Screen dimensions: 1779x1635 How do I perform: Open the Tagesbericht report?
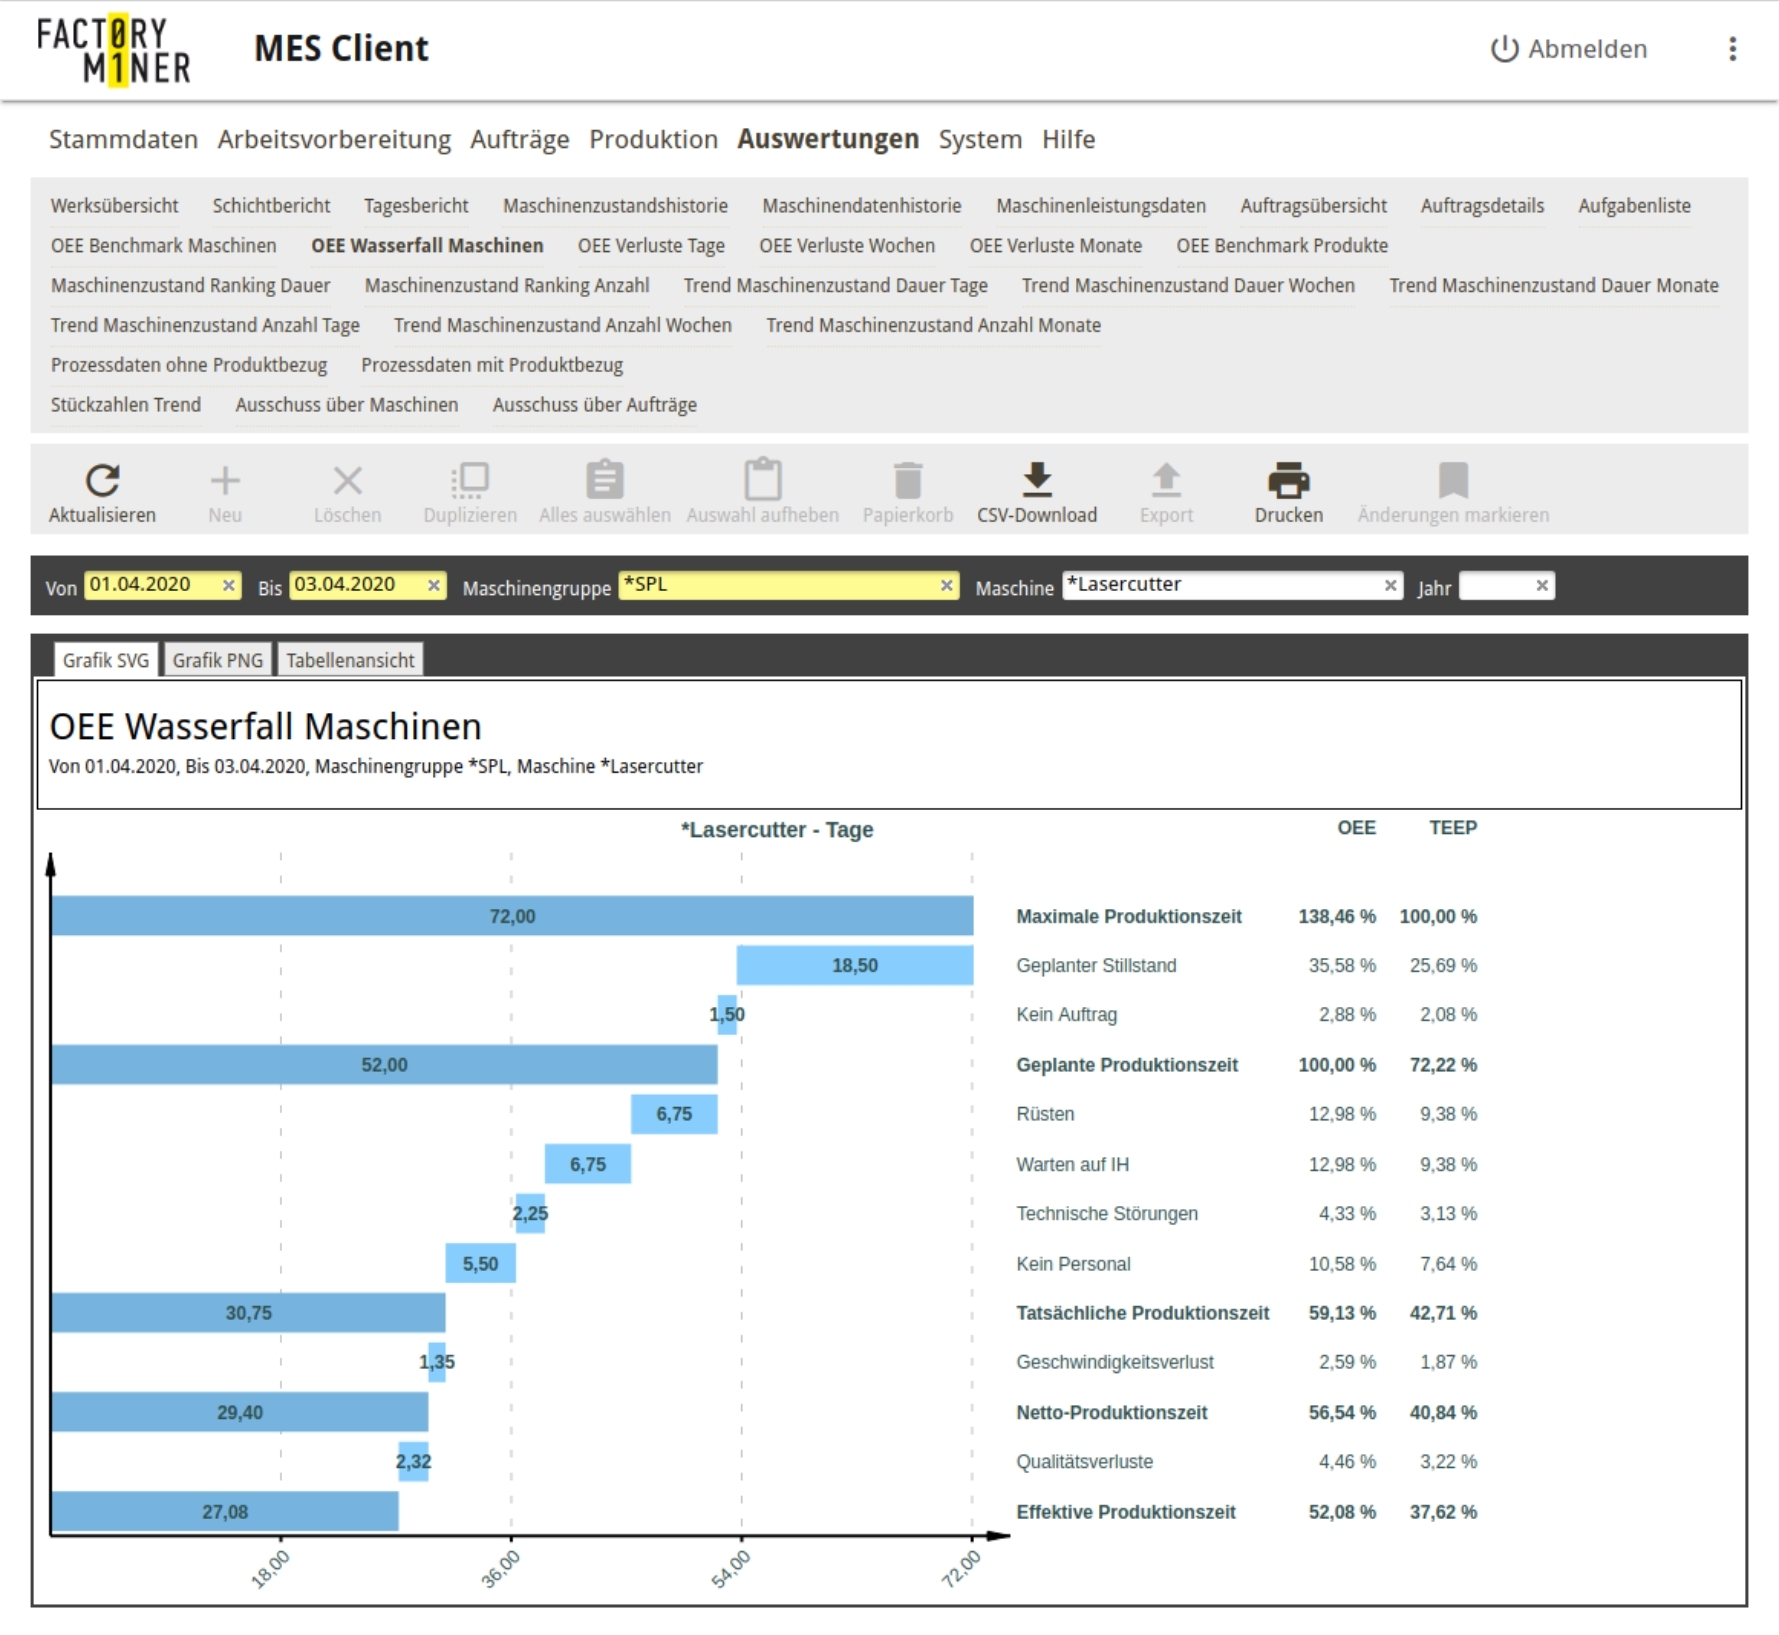416,206
